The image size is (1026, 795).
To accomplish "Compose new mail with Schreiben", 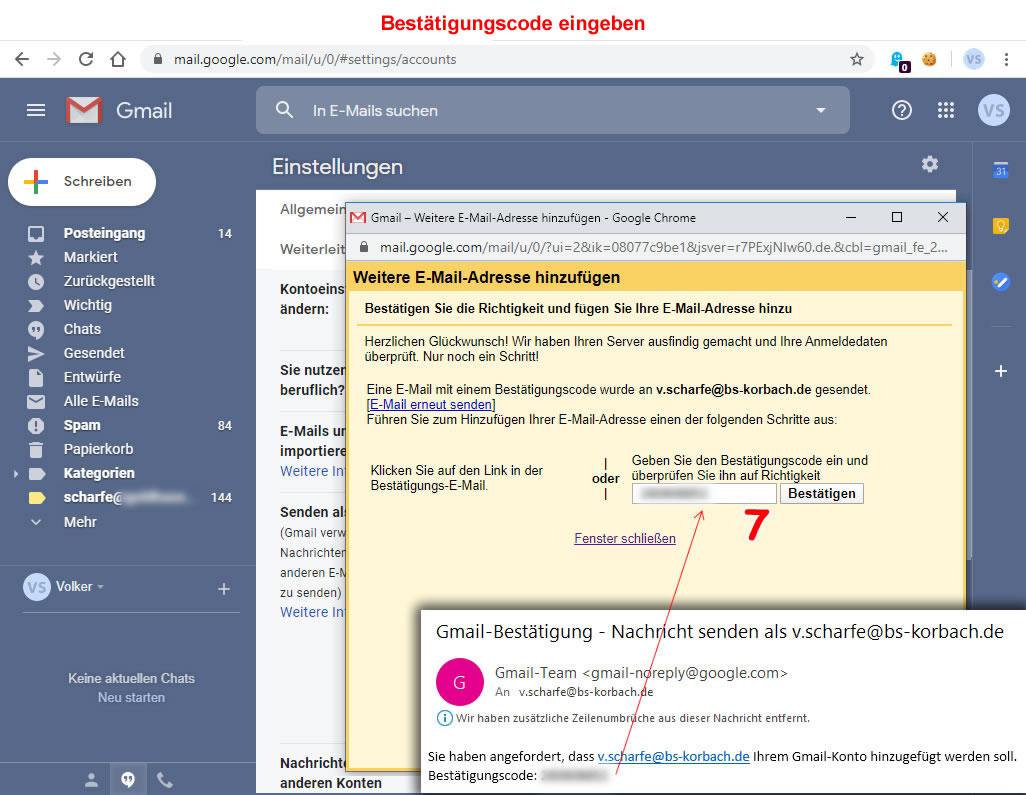I will (82, 181).
